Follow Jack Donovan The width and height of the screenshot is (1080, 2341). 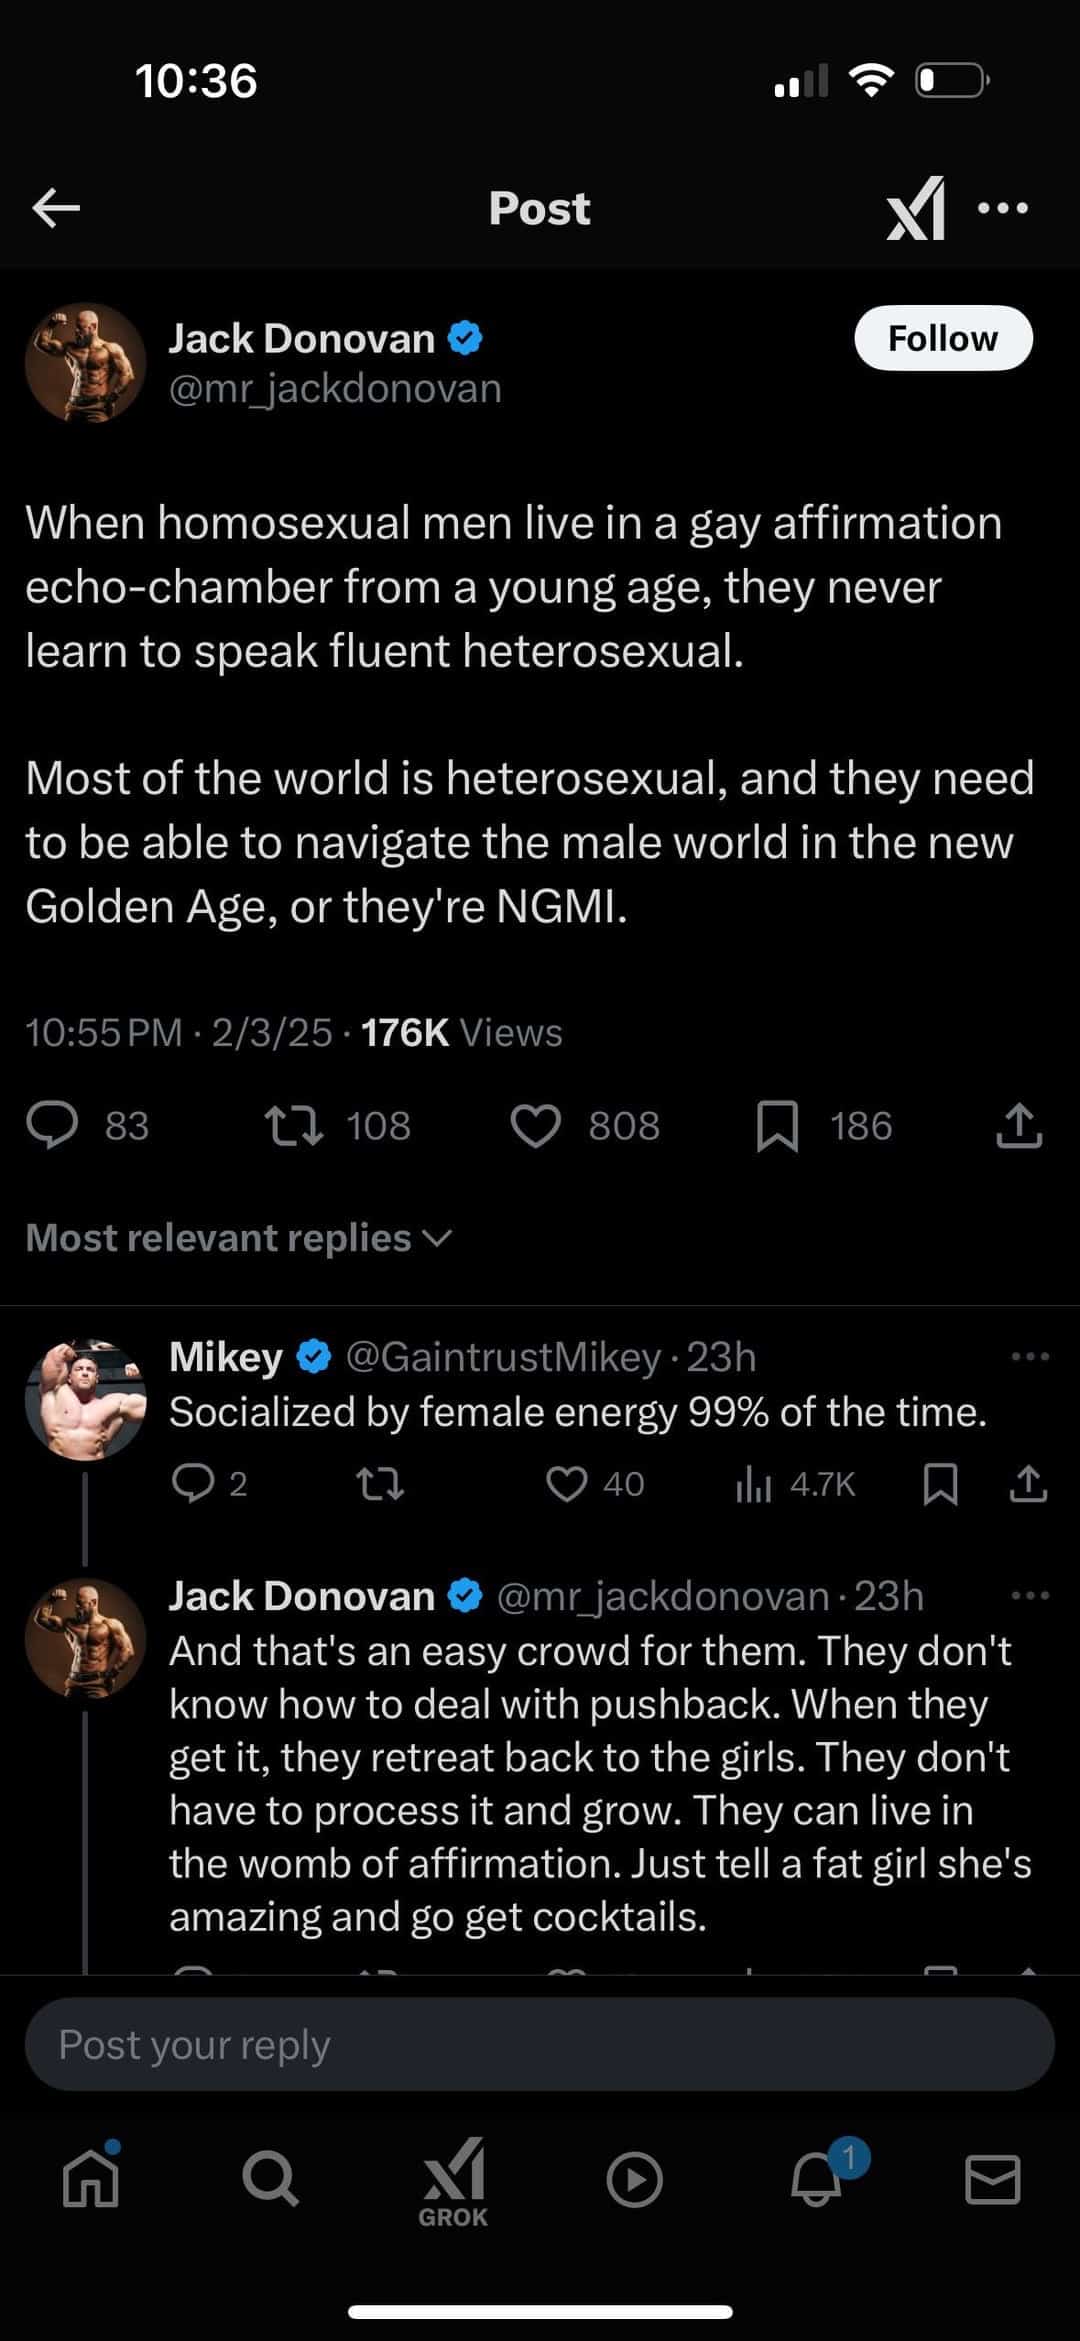[943, 338]
